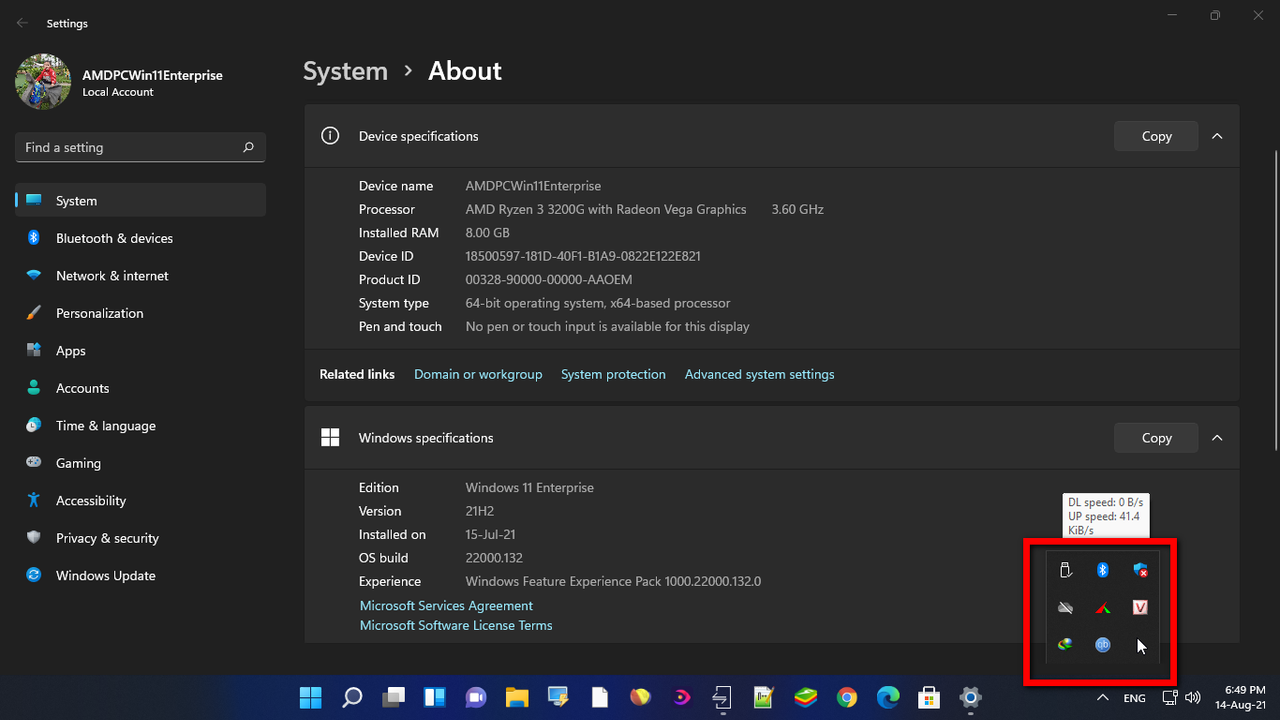
Task: Open the Apps settings page
Action: [140, 351]
